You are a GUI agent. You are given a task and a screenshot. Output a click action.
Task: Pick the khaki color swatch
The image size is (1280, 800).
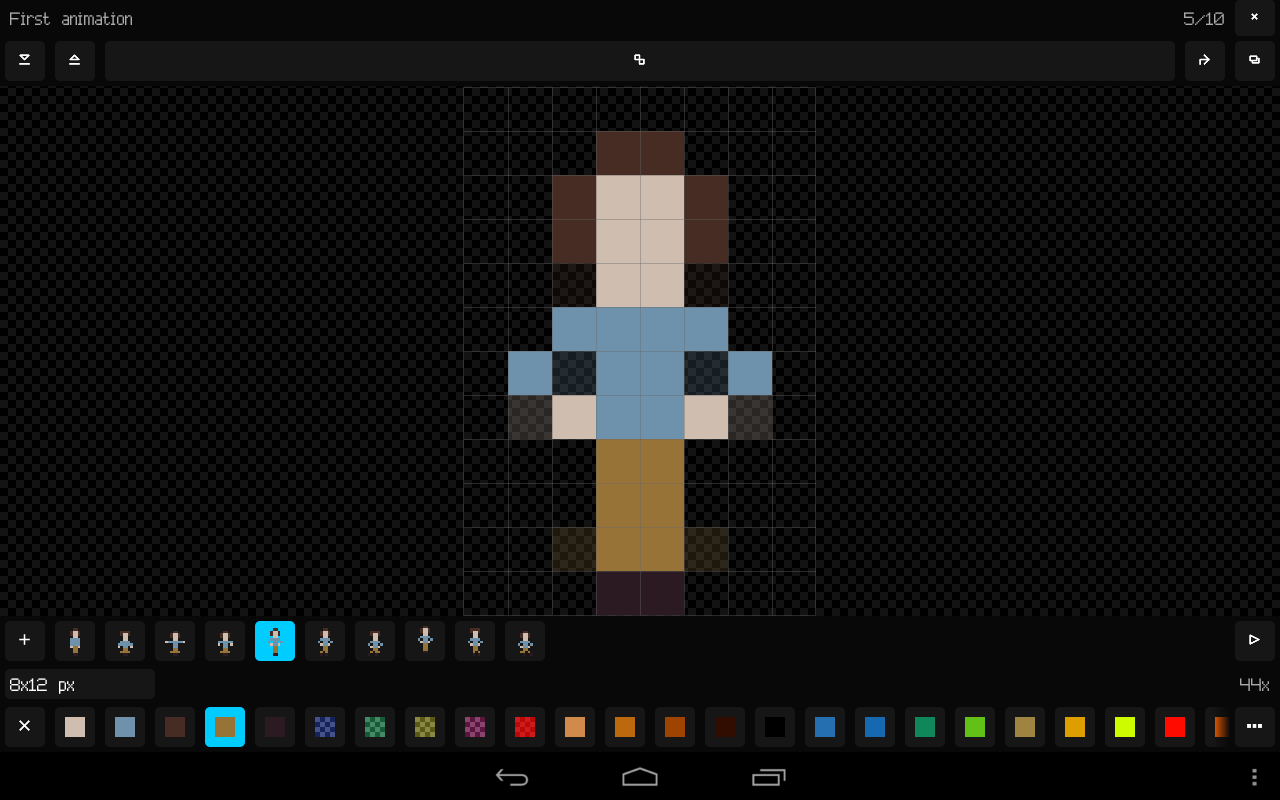coord(1025,727)
